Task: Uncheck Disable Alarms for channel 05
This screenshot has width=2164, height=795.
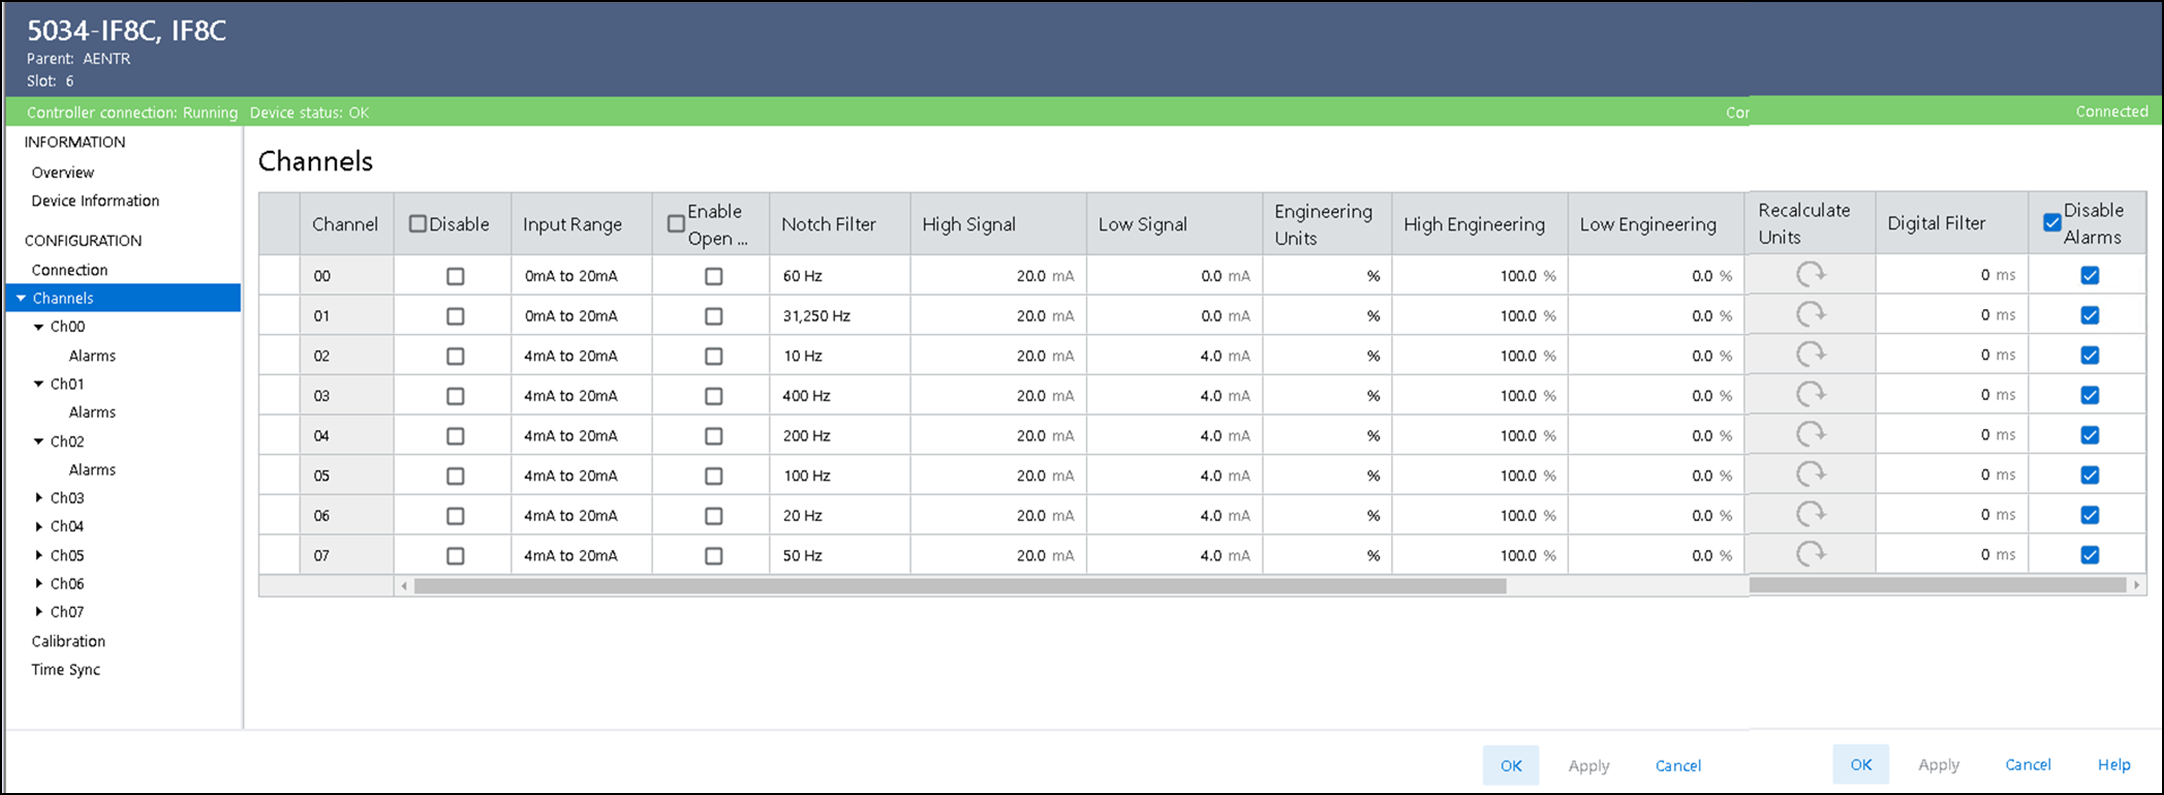Action: 2089,475
